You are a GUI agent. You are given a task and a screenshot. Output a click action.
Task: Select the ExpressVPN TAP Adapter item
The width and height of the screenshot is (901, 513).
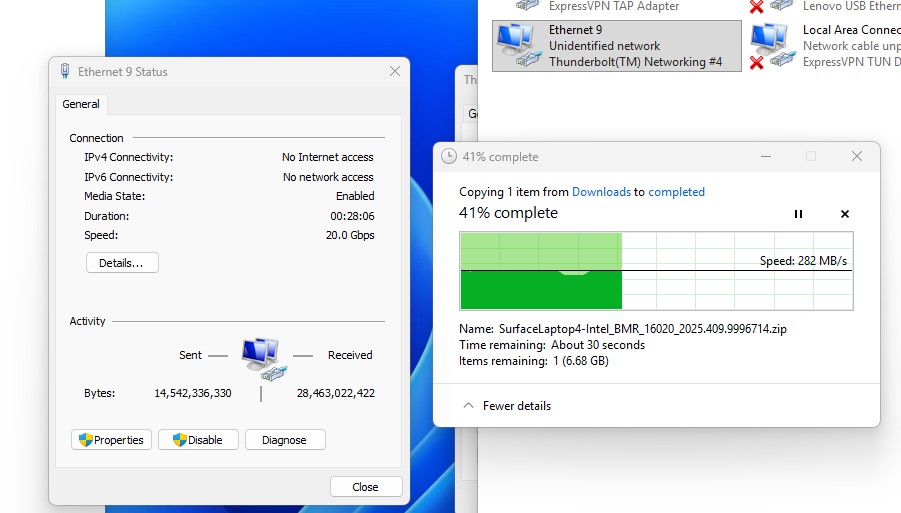pyautogui.click(x=613, y=6)
